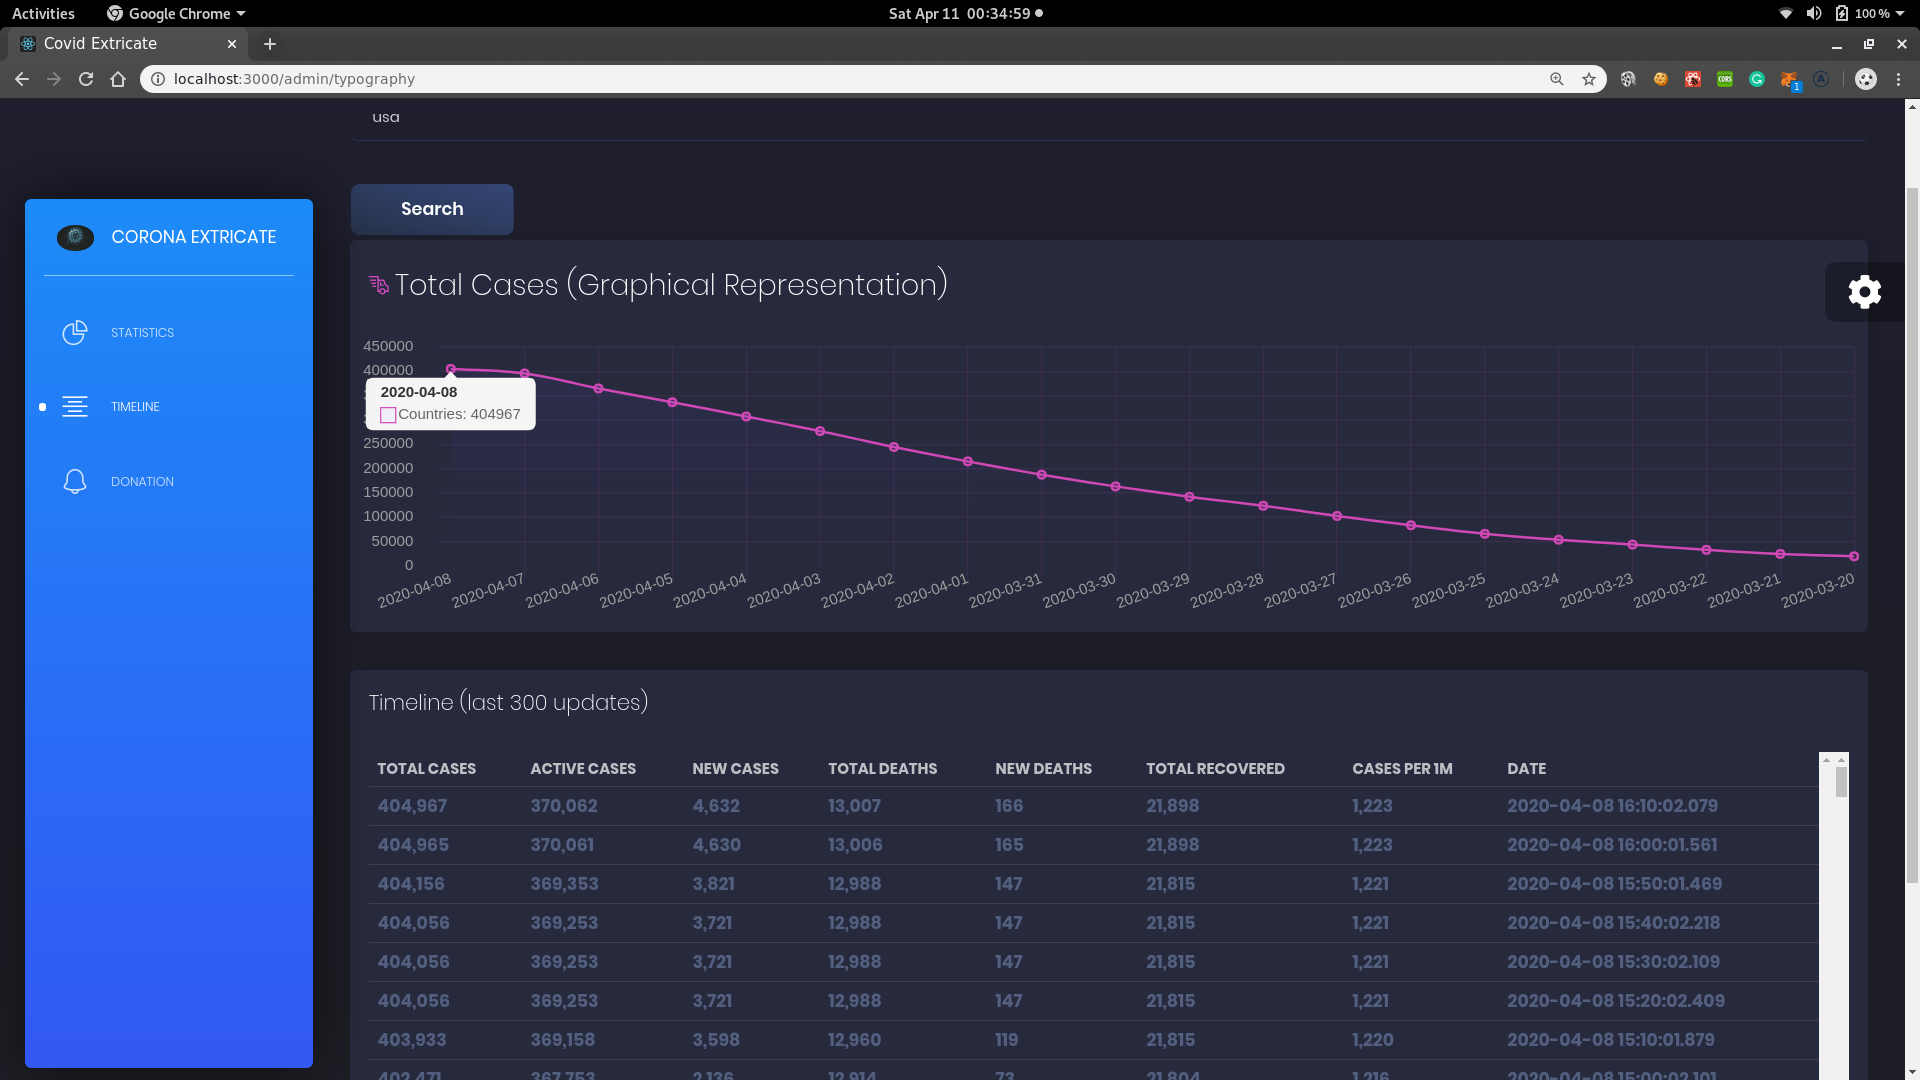Click the zoom magnifier icon in address bar
Screen dimensions: 1920x1080
click(x=1557, y=79)
